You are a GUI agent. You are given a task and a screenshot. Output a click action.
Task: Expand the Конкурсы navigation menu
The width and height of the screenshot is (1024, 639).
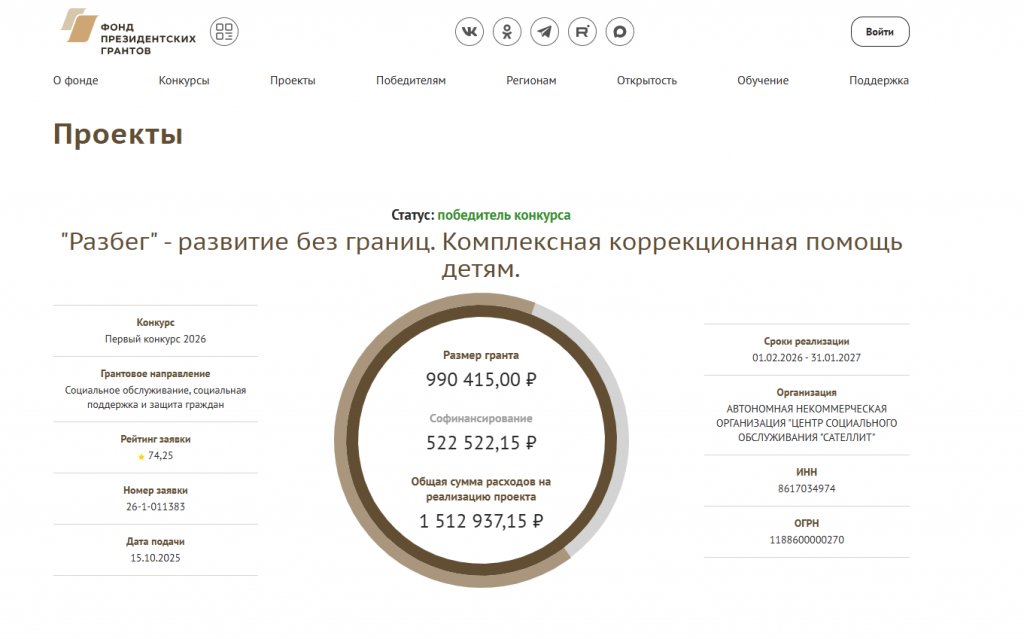coord(184,81)
